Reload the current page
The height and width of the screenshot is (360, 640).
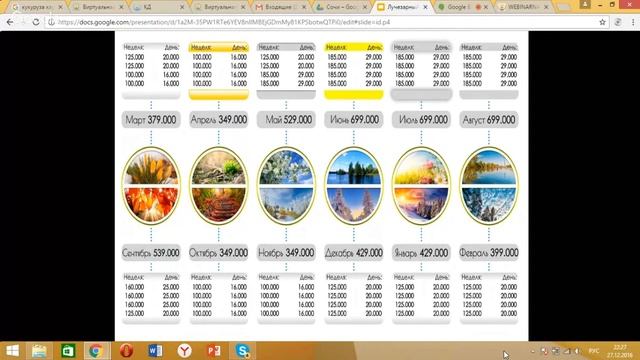[36, 22]
